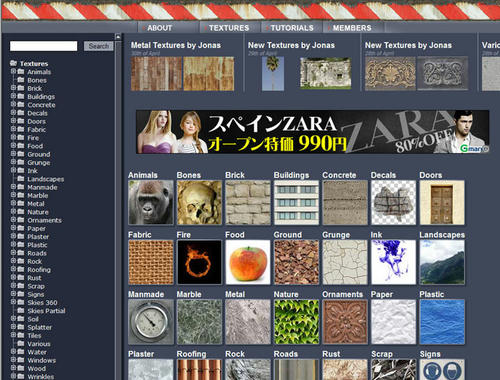Expand the Nature tree node
This screenshot has width=500, height=380.
13,212
